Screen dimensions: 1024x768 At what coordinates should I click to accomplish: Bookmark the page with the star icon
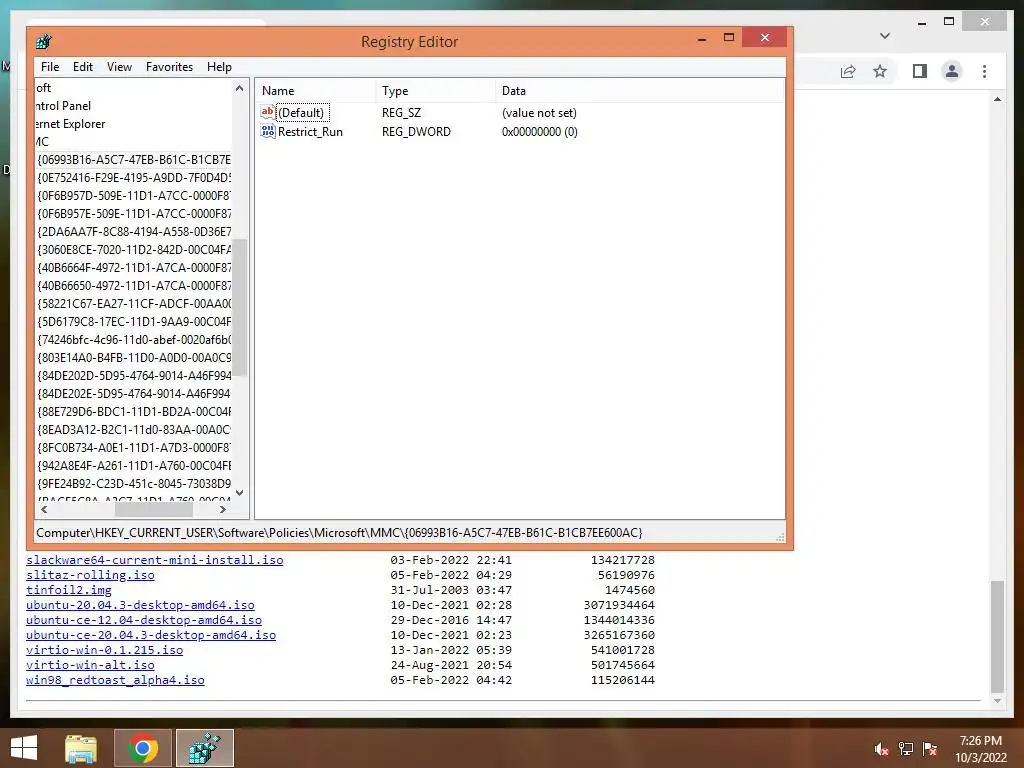tap(880, 71)
